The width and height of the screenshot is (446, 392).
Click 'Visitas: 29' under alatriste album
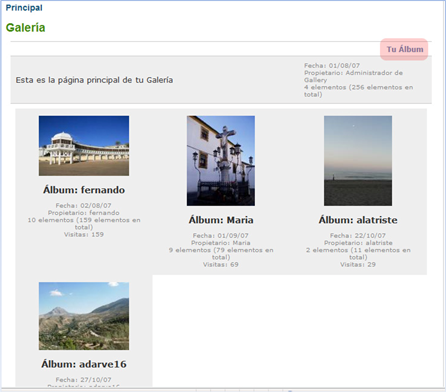tap(358, 265)
